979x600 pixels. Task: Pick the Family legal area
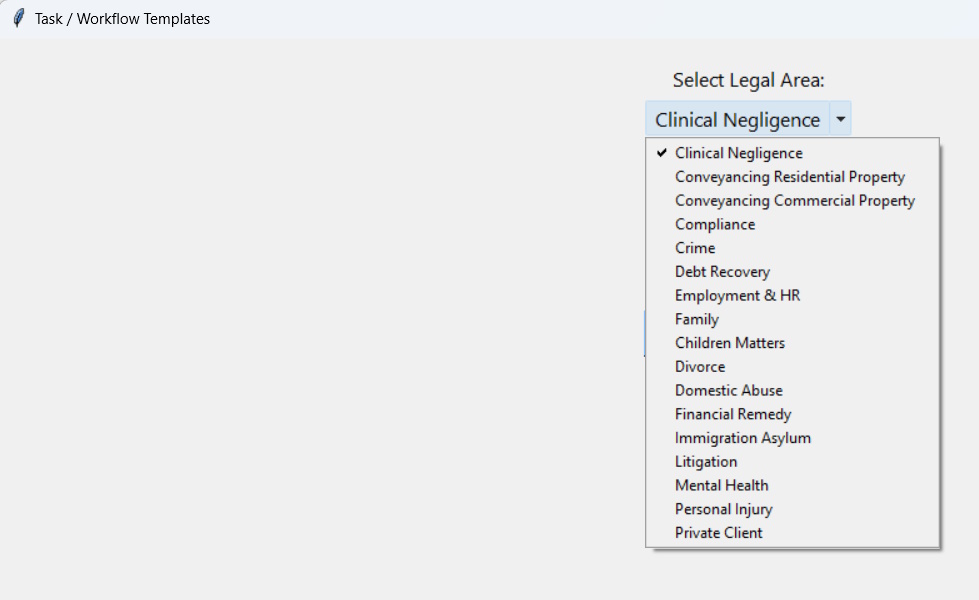[x=697, y=320]
